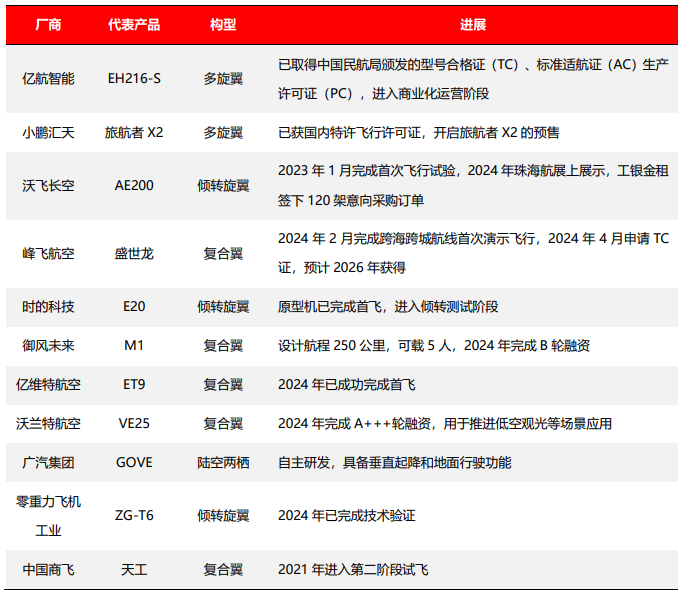The height and width of the screenshot is (600, 685).
Task: Select the 时的科技 manufacturer cell
Action: pos(48,307)
